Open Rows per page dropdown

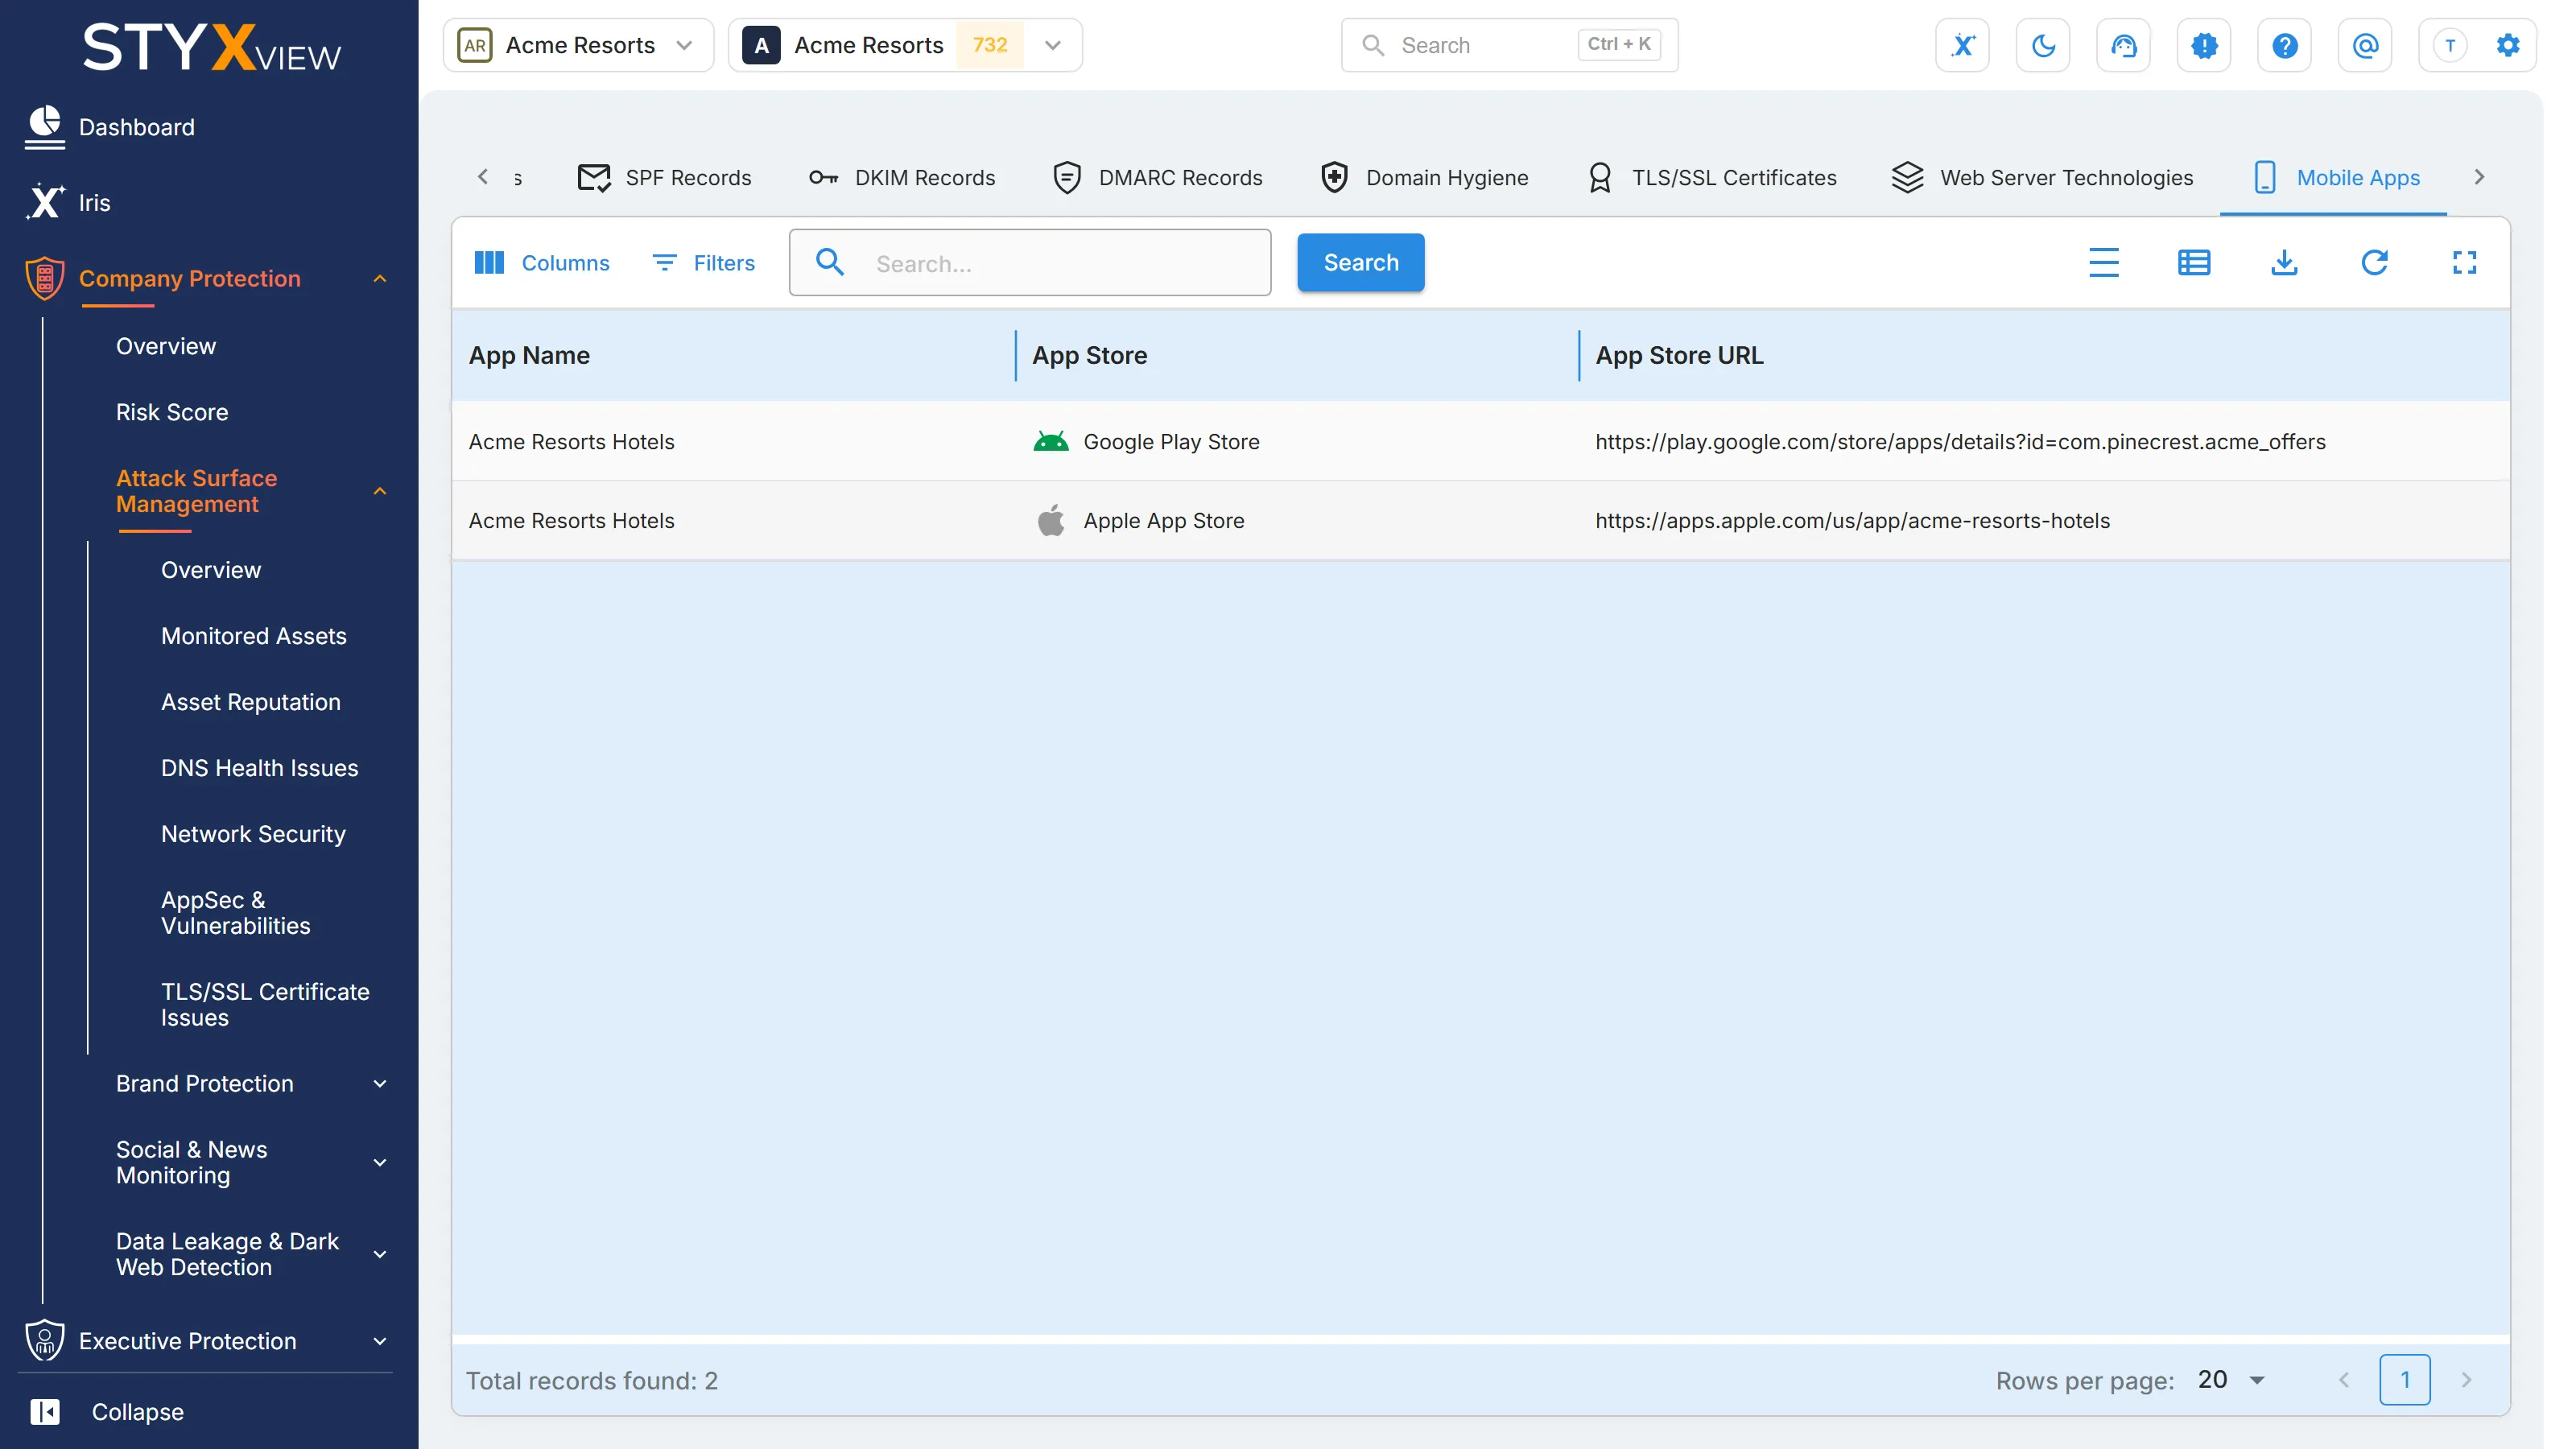tap(2231, 1379)
